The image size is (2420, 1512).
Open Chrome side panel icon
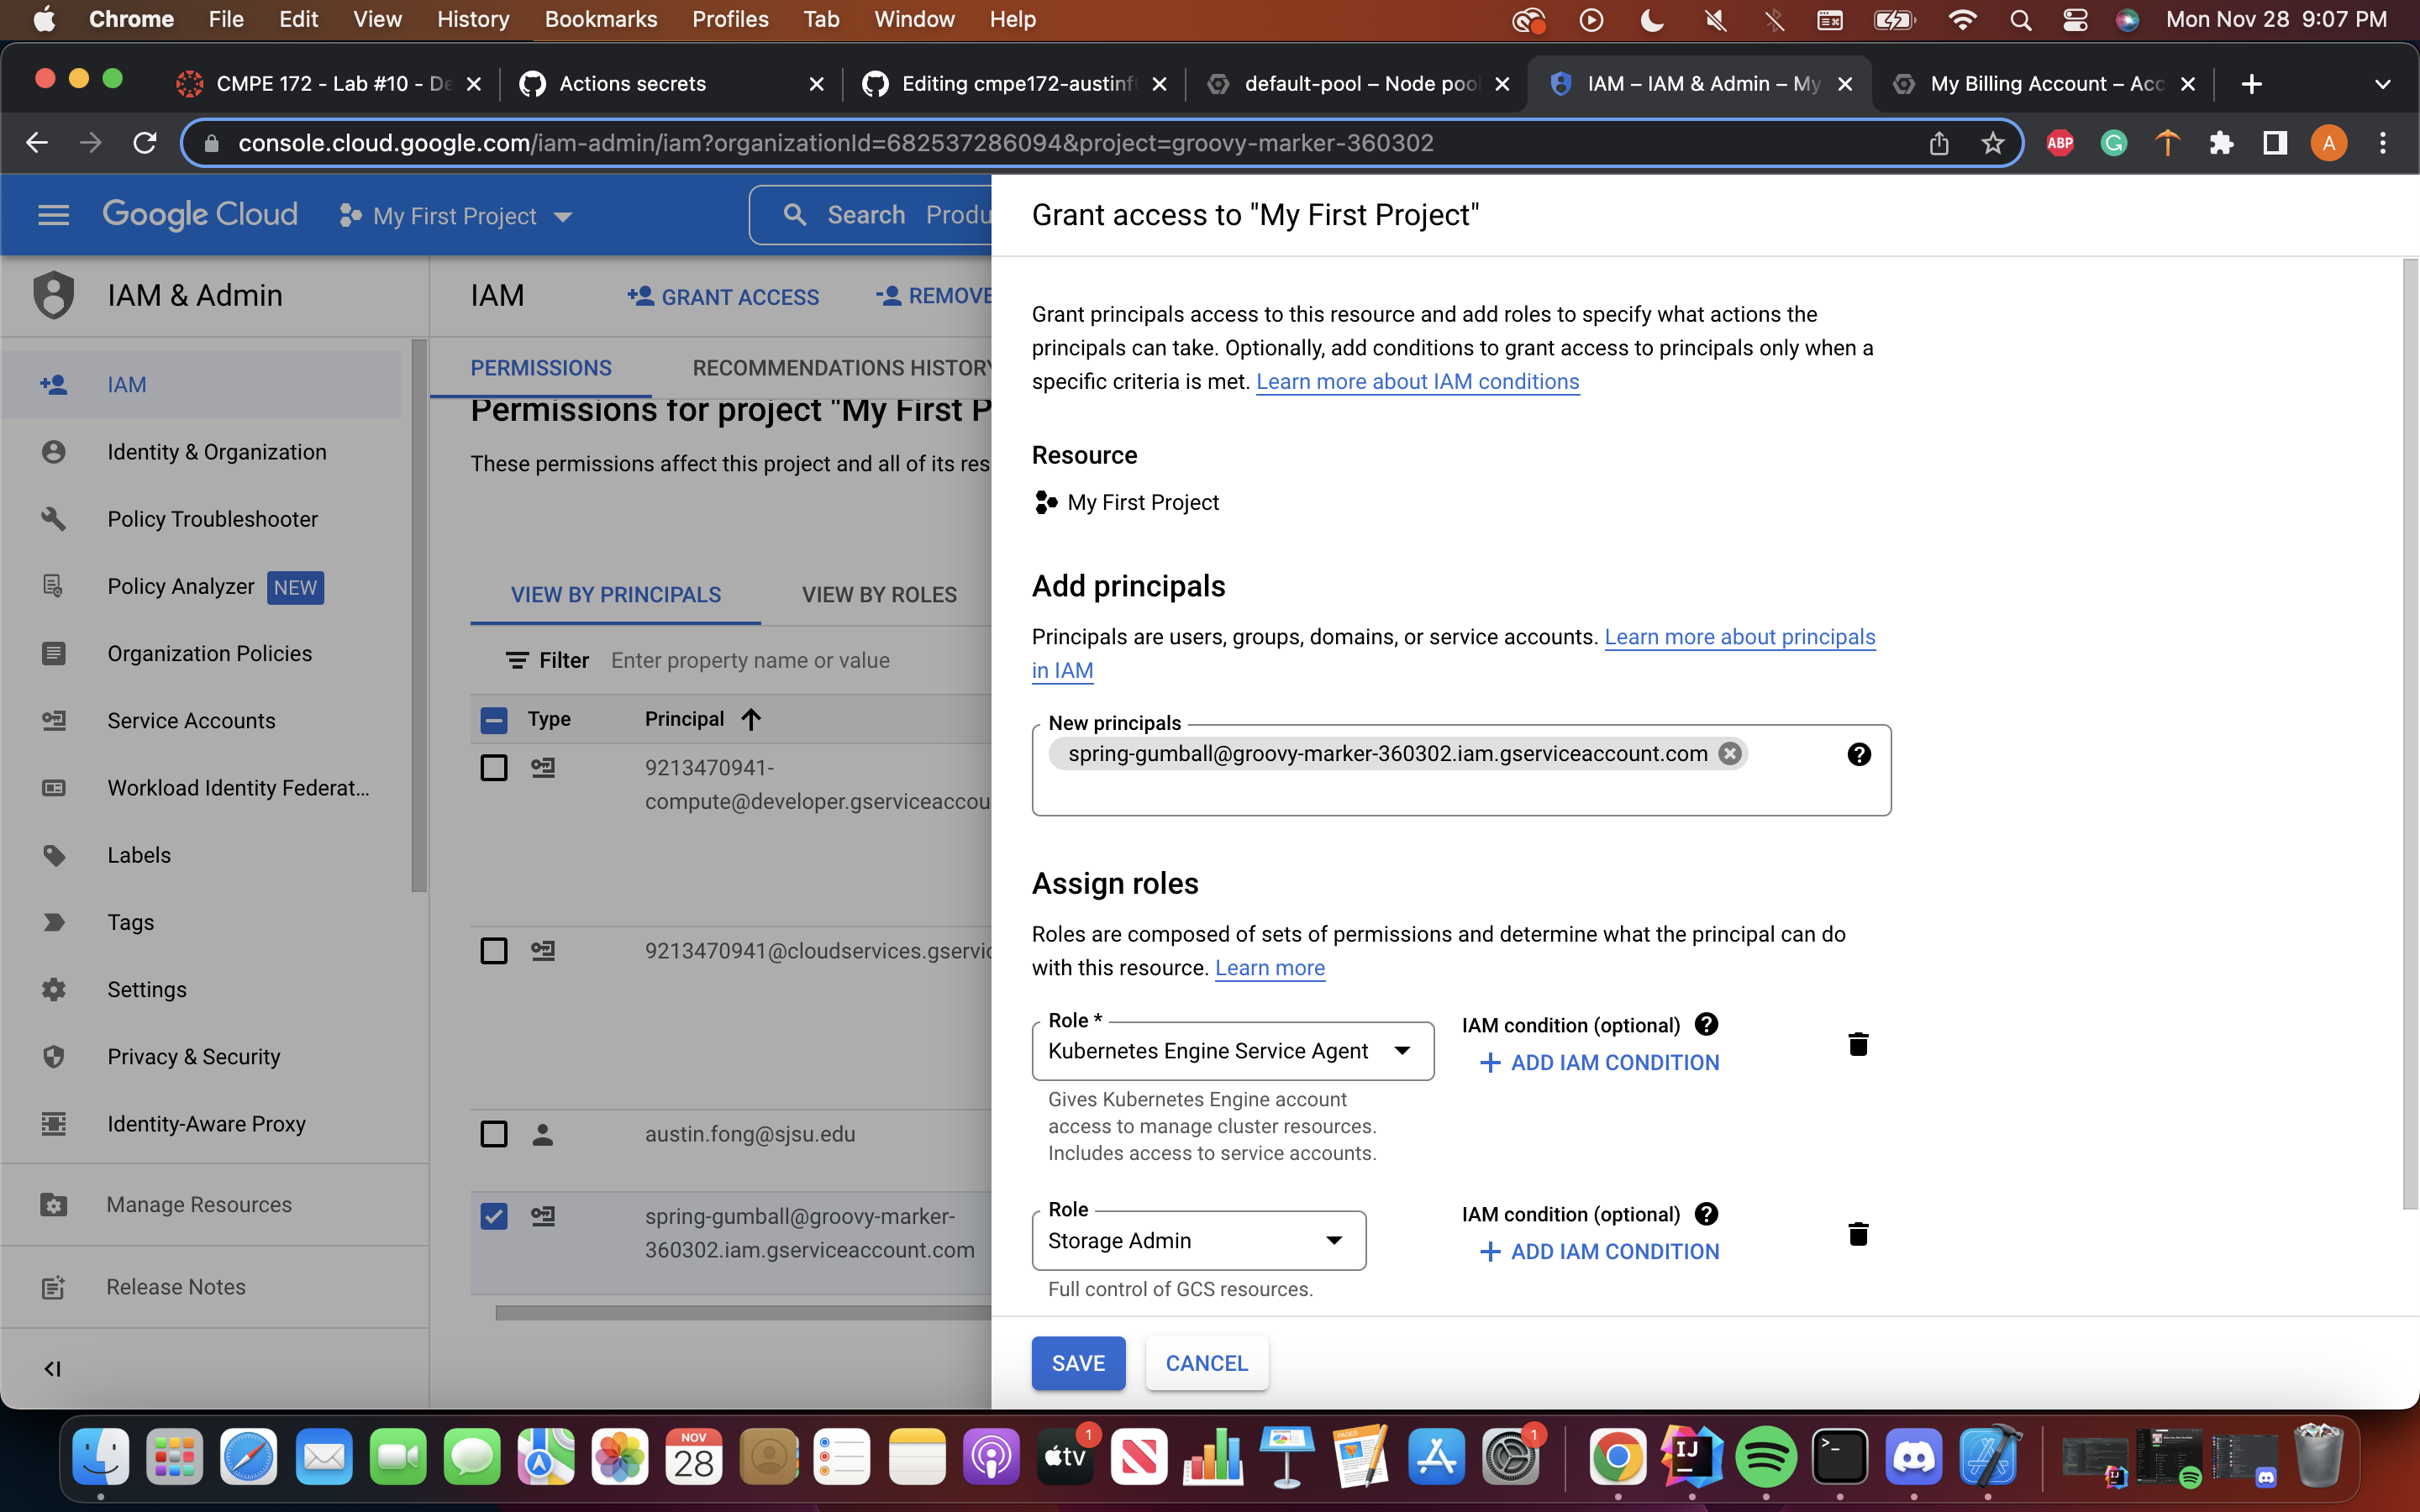click(x=2275, y=143)
